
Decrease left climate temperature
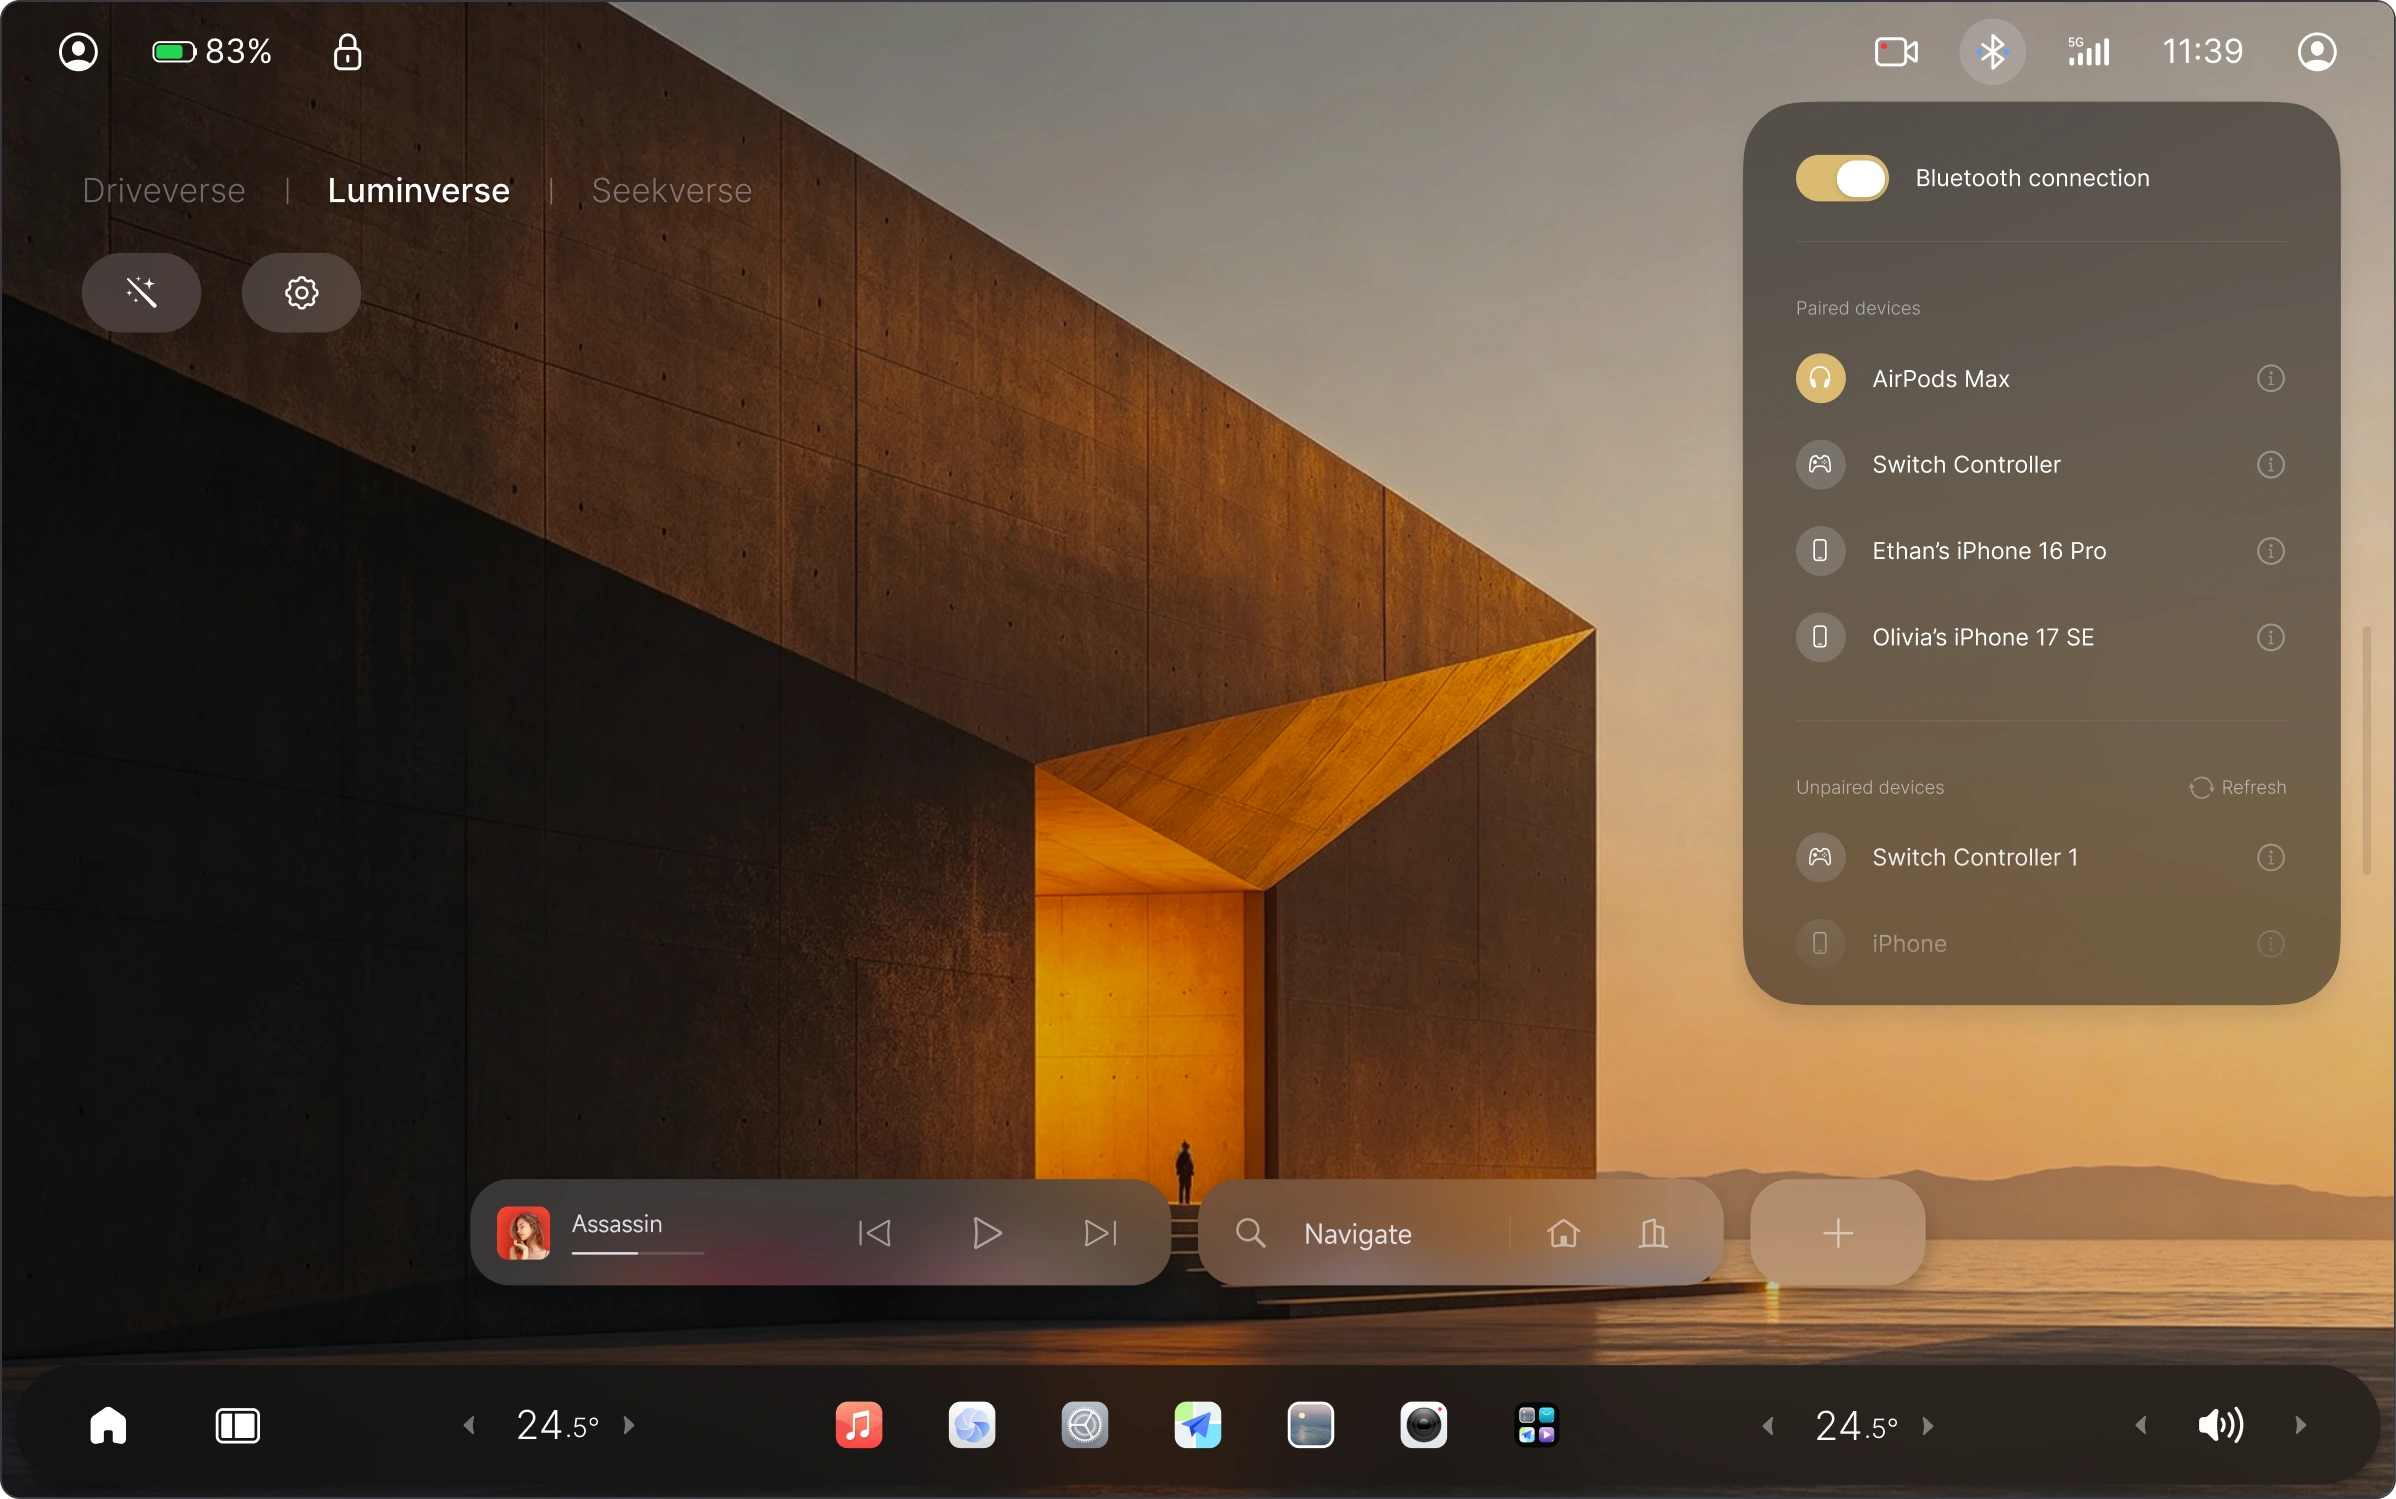coord(469,1426)
